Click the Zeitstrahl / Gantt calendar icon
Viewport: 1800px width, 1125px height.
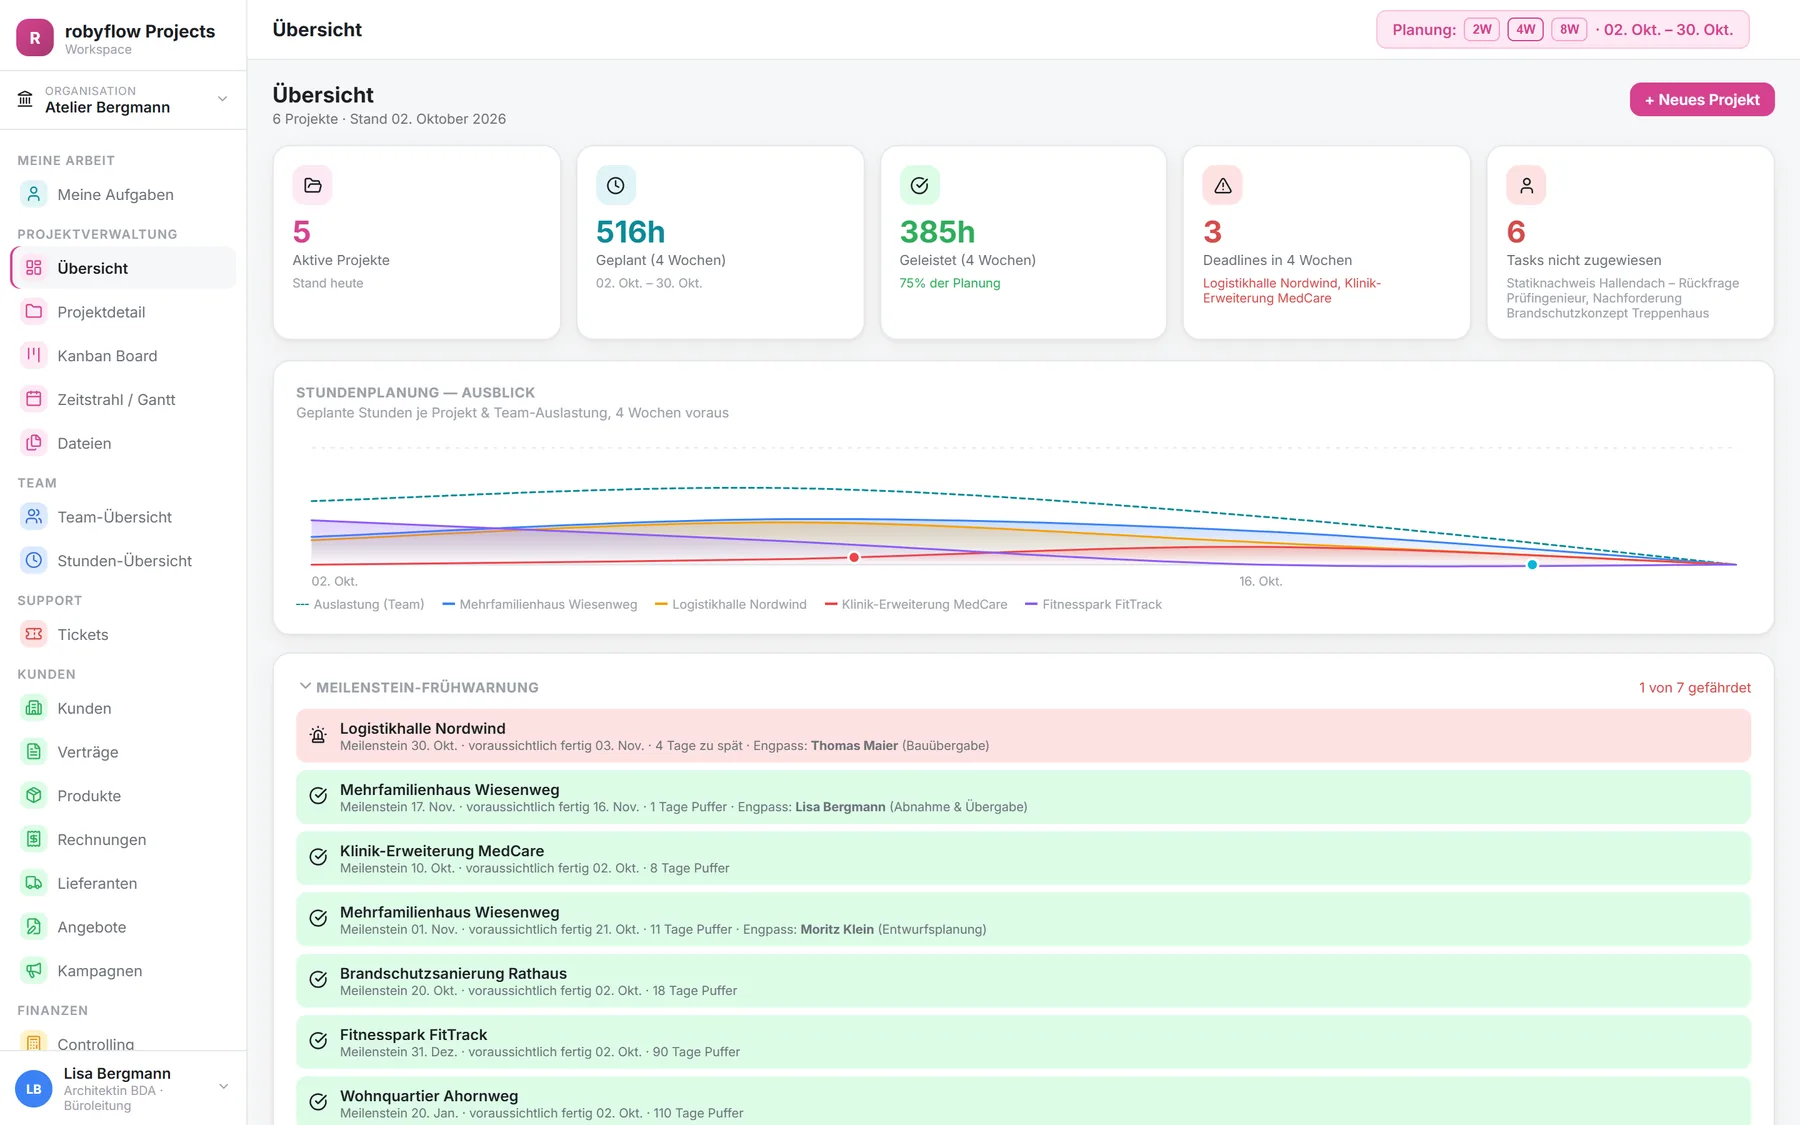34,399
